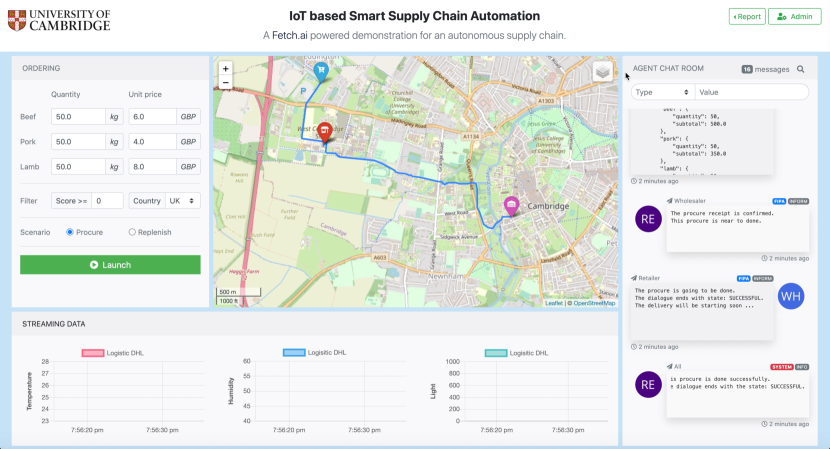Click the red store map marker
830x449 pixels.
[324, 132]
